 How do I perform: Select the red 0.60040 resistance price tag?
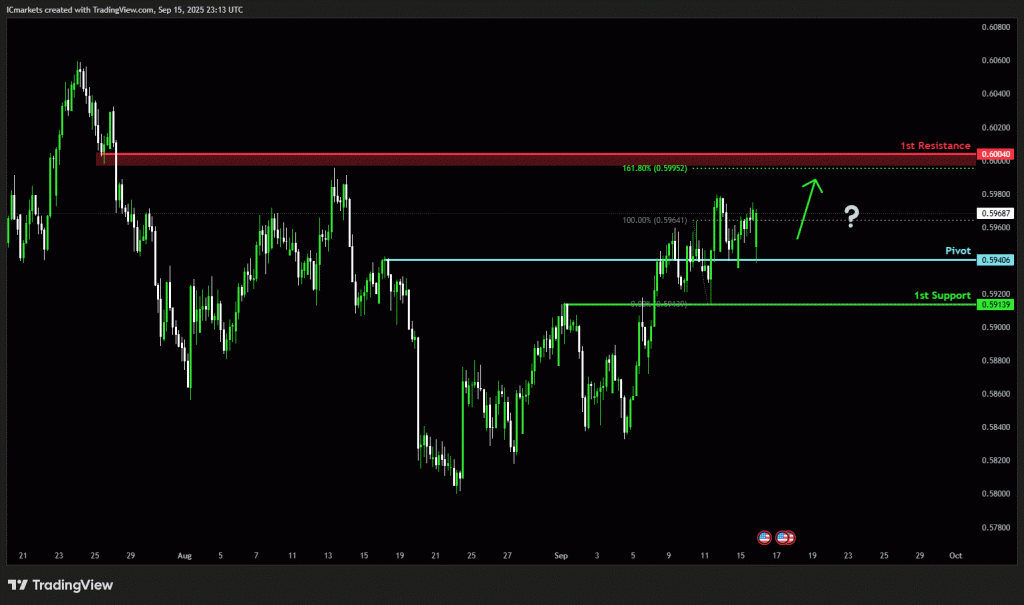tap(995, 154)
